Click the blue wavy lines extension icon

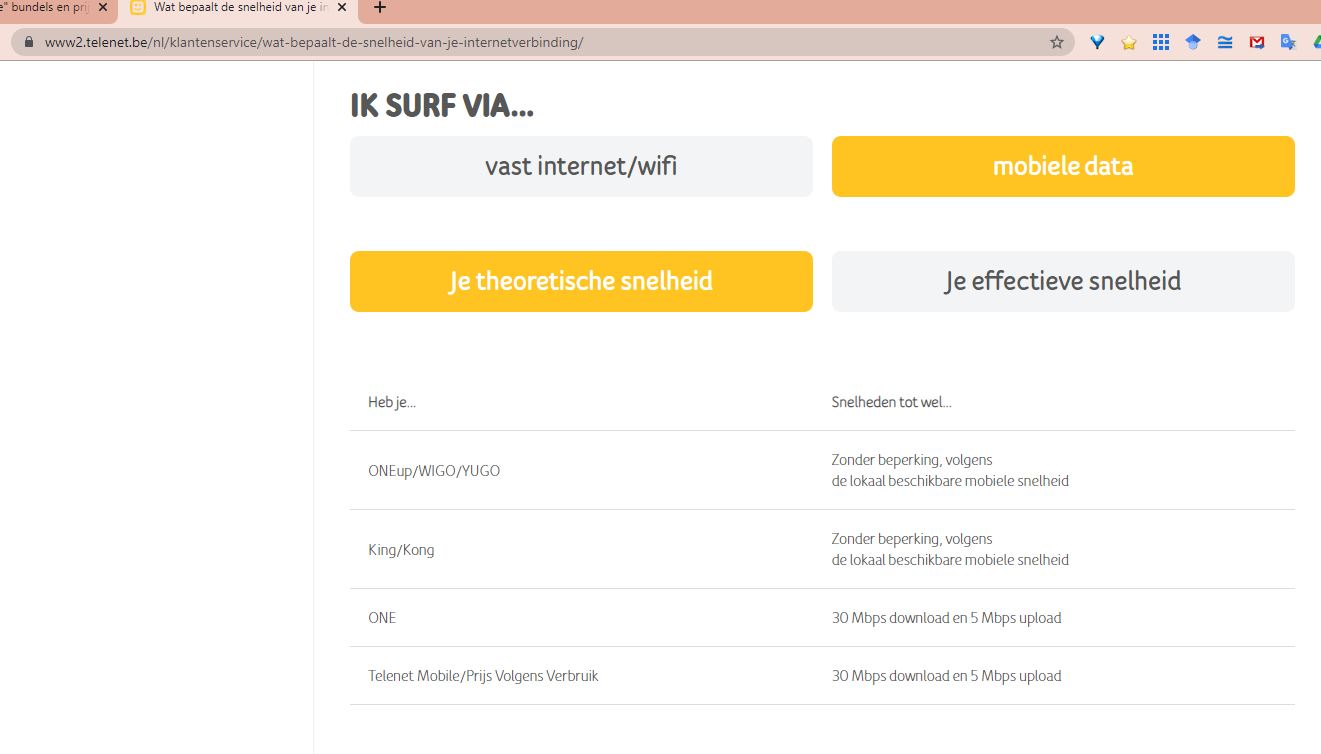point(1225,42)
